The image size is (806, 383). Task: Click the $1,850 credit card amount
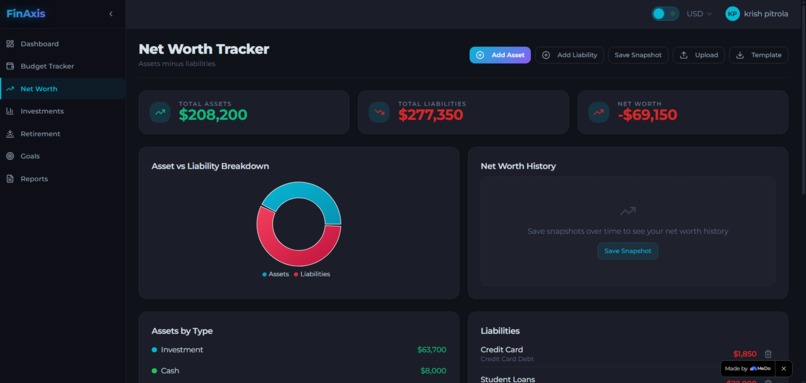745,354
